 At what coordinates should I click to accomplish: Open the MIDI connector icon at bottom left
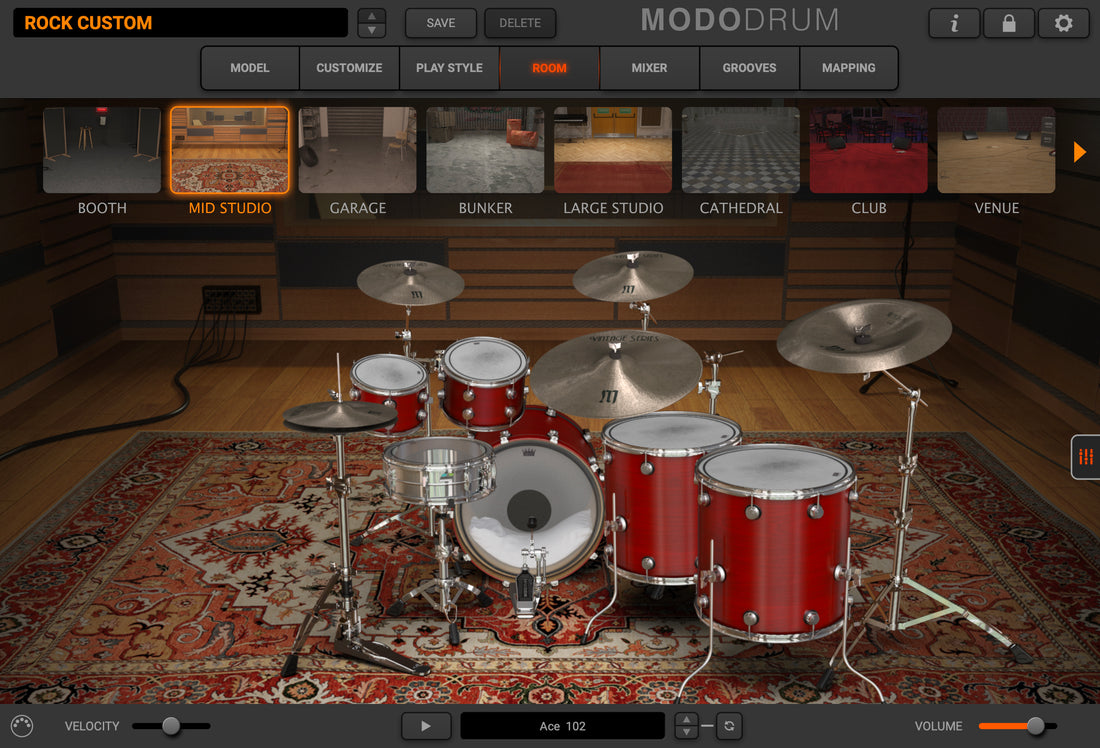(22, 726)
